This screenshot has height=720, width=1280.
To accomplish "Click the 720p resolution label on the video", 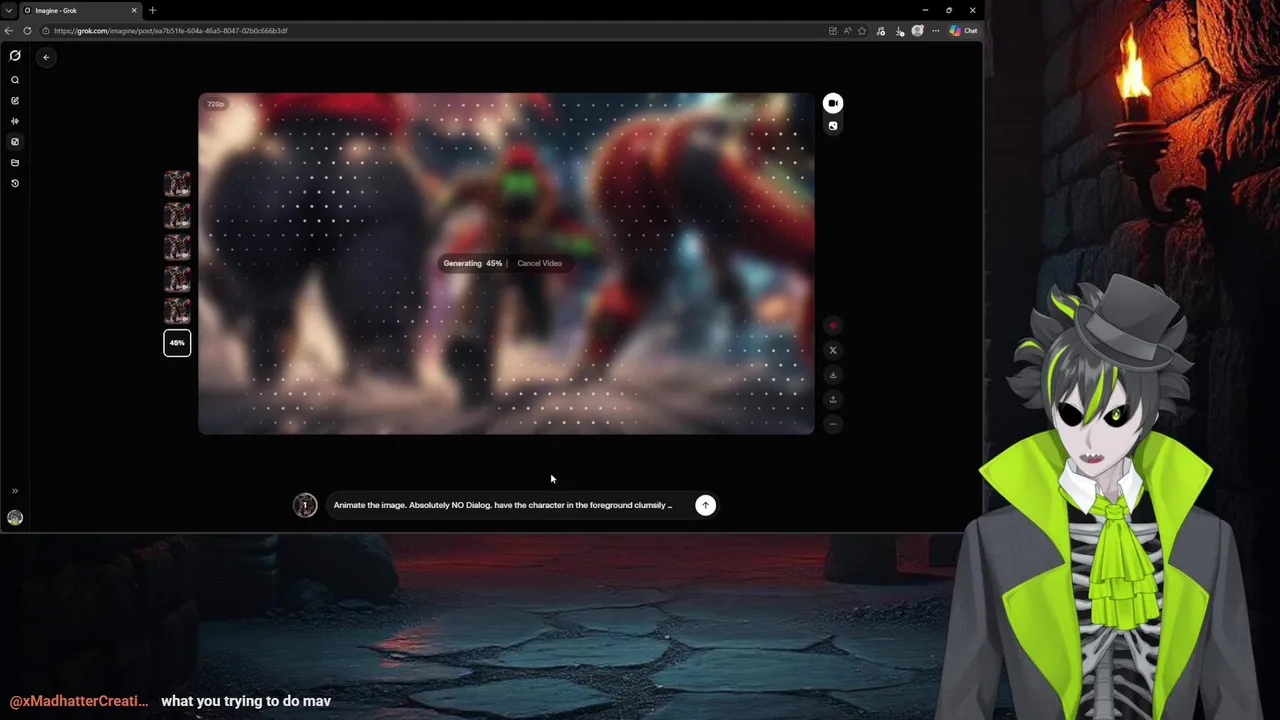I will (215, 104).
